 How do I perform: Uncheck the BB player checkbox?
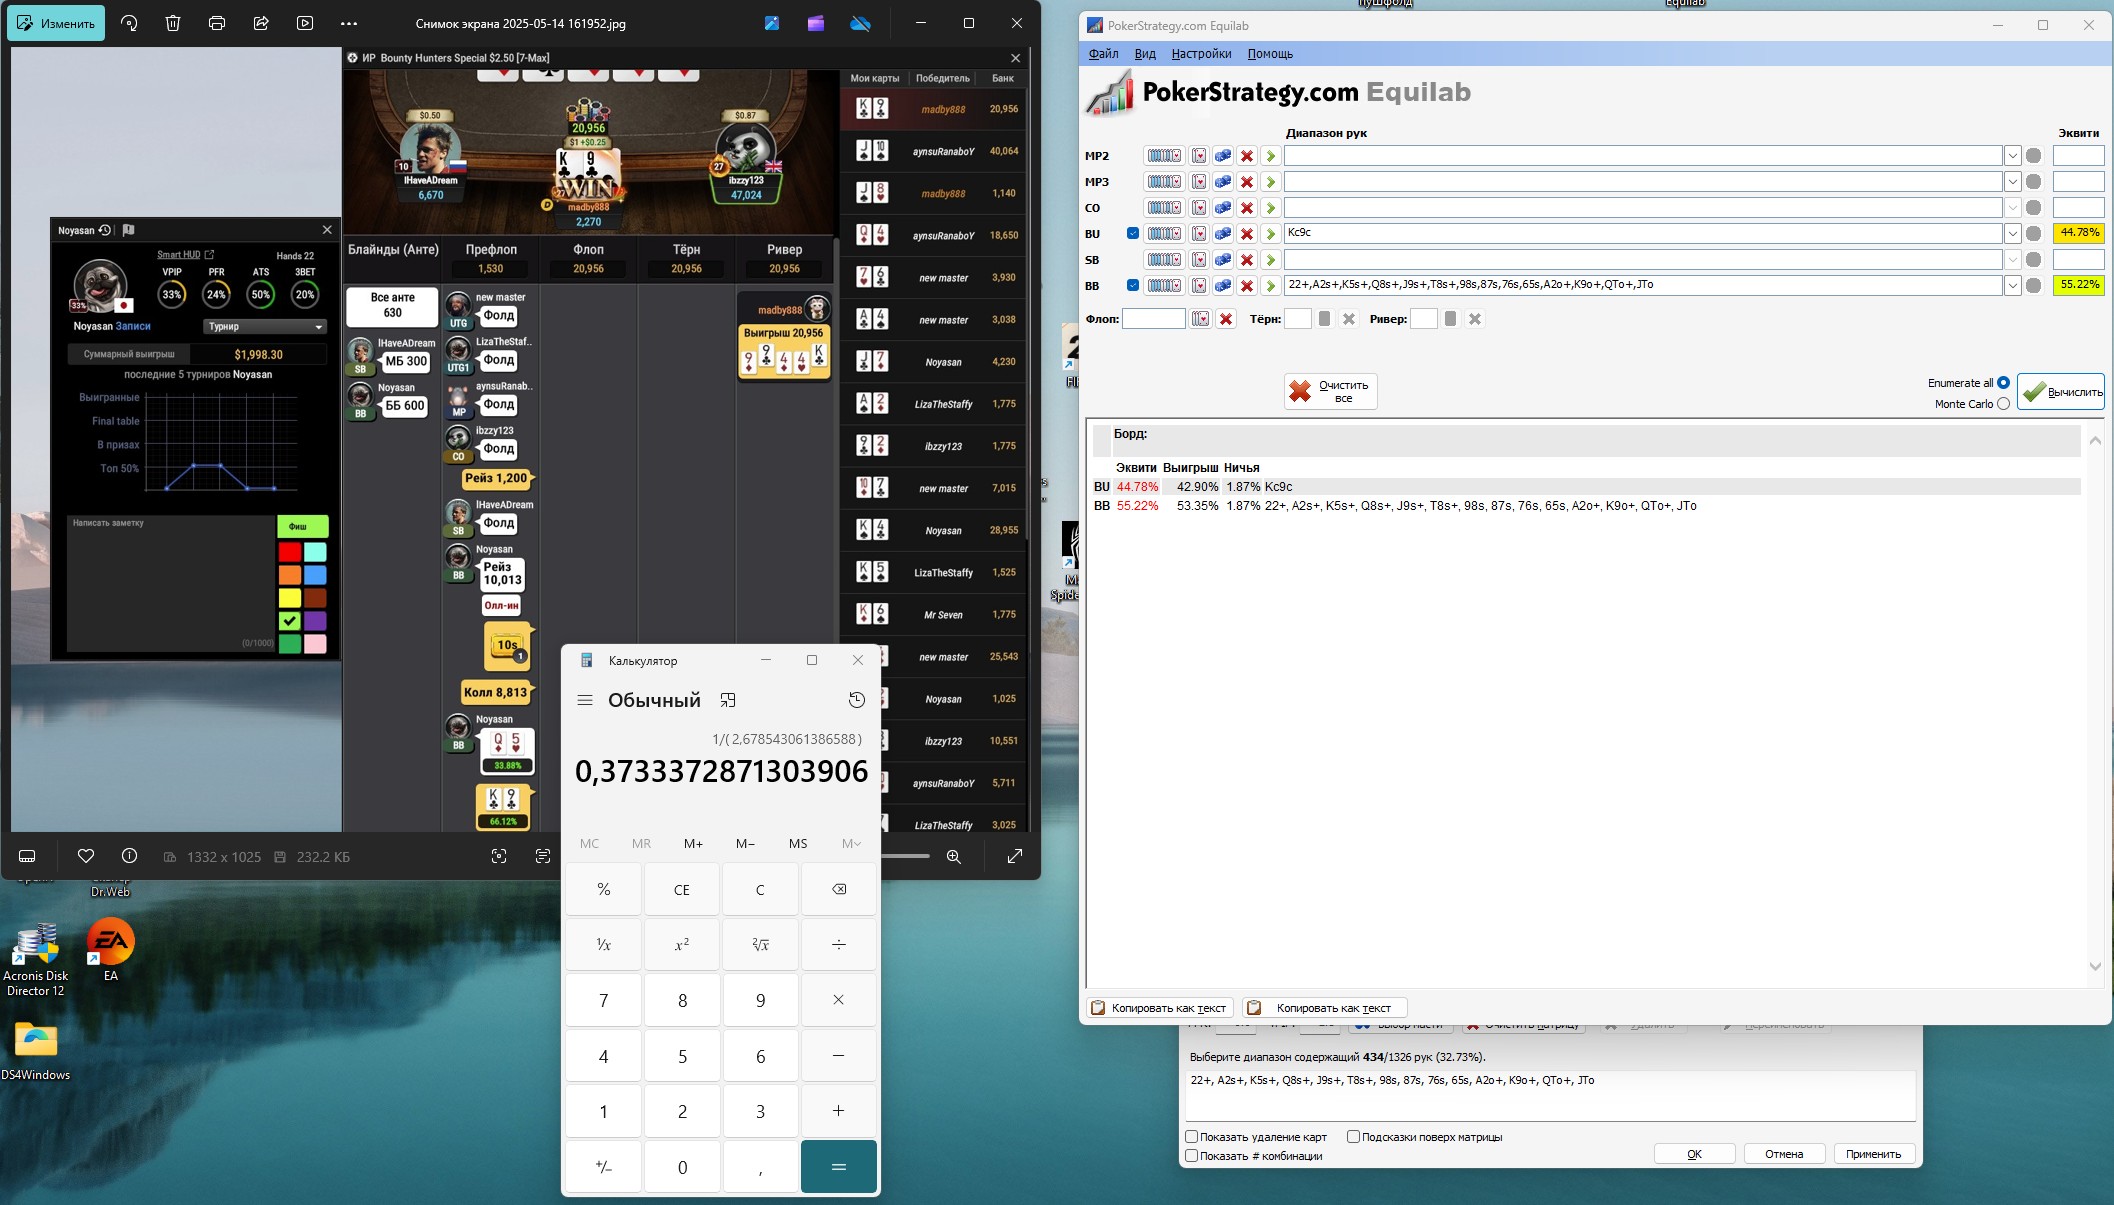coord(1133,285)
